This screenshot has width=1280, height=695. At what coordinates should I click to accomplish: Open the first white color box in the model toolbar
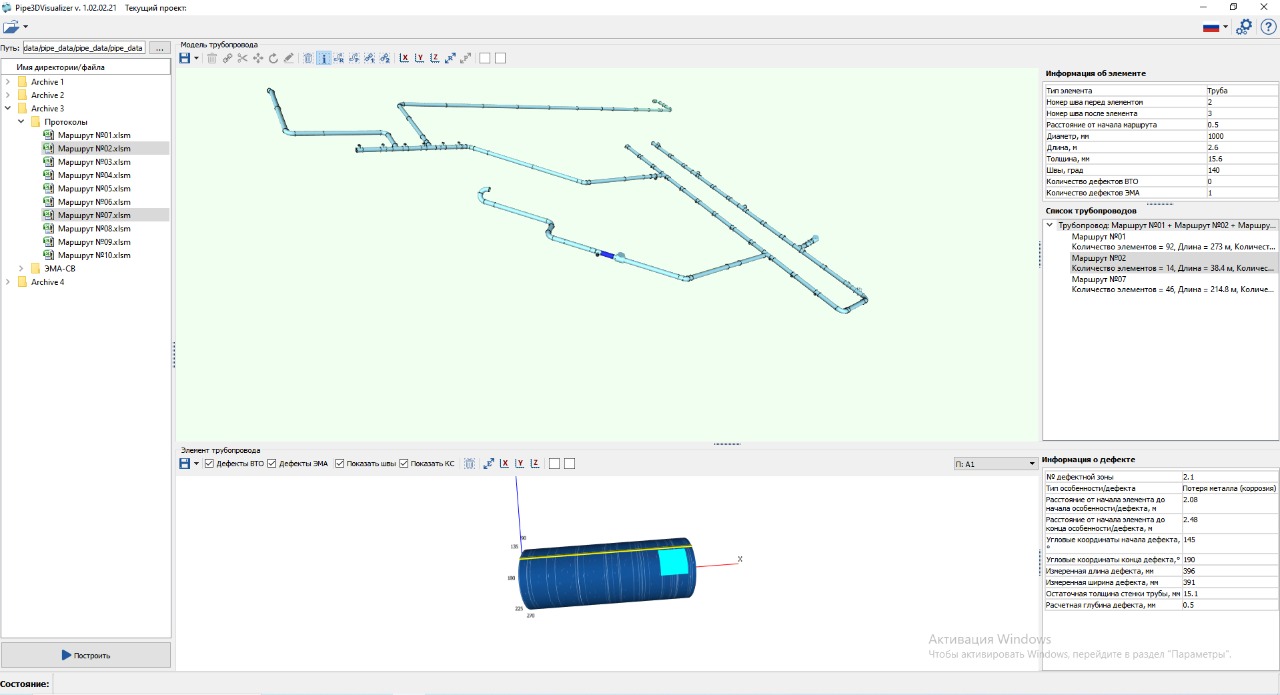click(x=485, y=58)
